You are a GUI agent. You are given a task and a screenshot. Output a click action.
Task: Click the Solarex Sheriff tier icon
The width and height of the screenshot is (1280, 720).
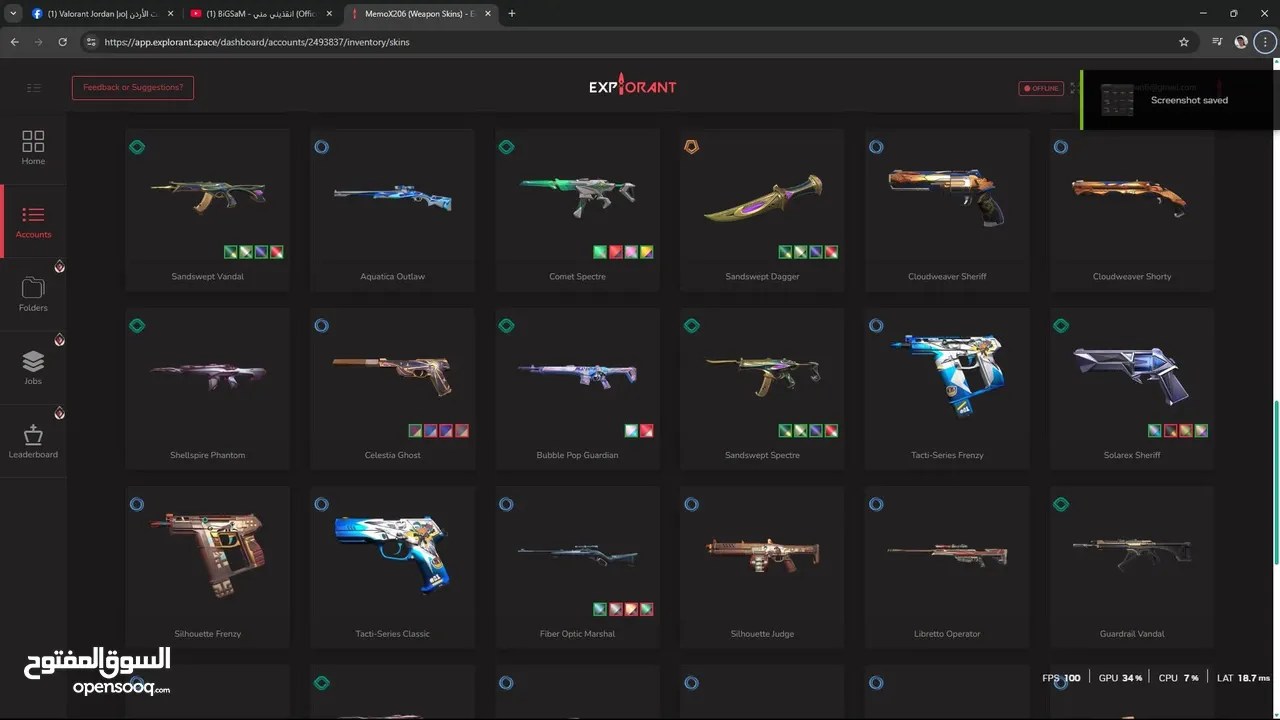(x=1061, y=326)
